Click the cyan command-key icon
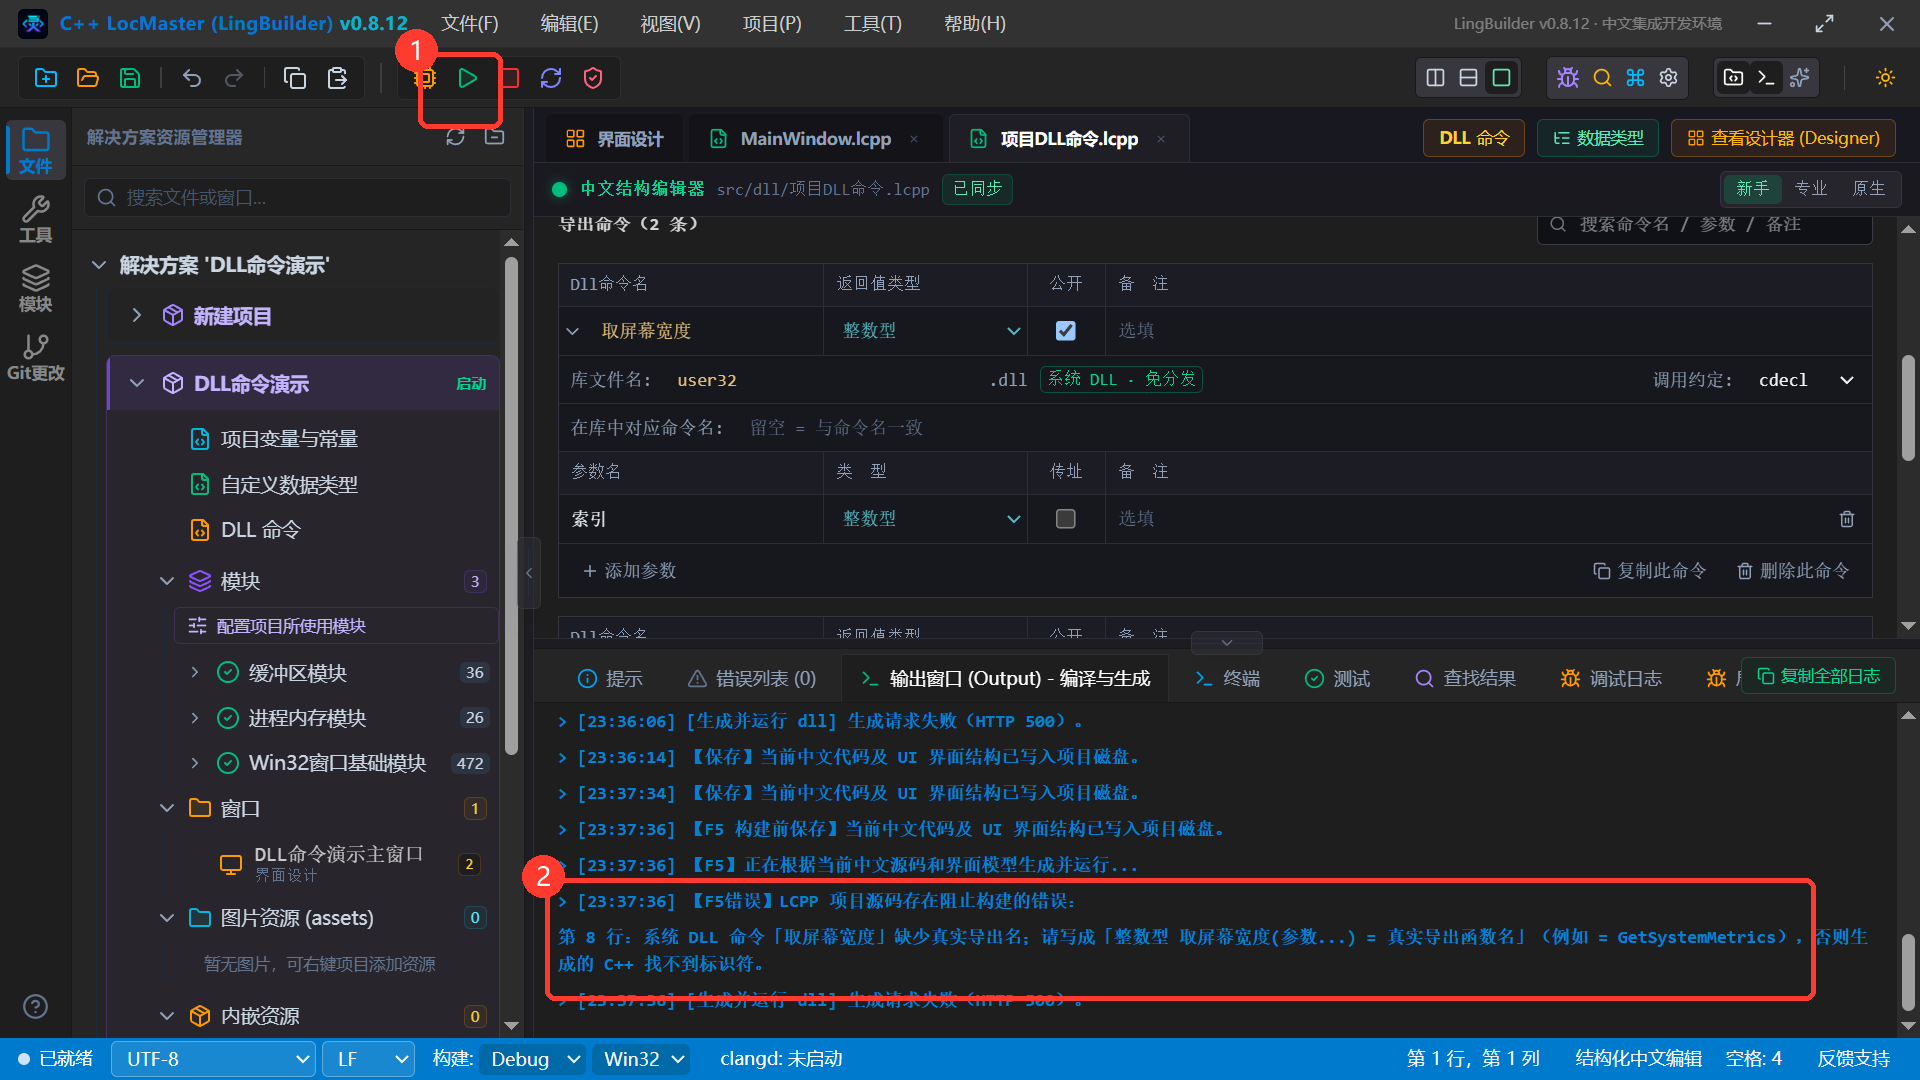Screen dimensions: 1920x1080 (x=1636, y=78)
